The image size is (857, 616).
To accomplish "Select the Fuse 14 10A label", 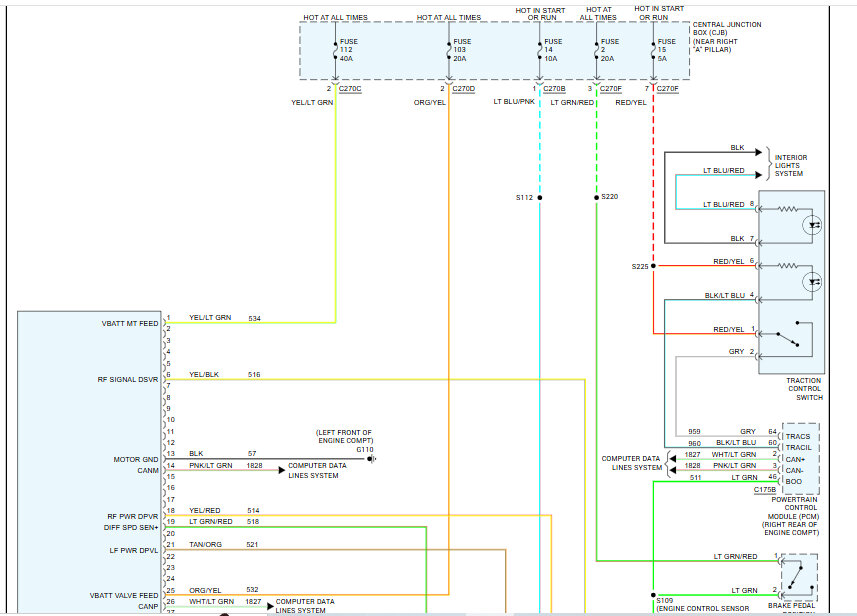I will pos(553,50).
